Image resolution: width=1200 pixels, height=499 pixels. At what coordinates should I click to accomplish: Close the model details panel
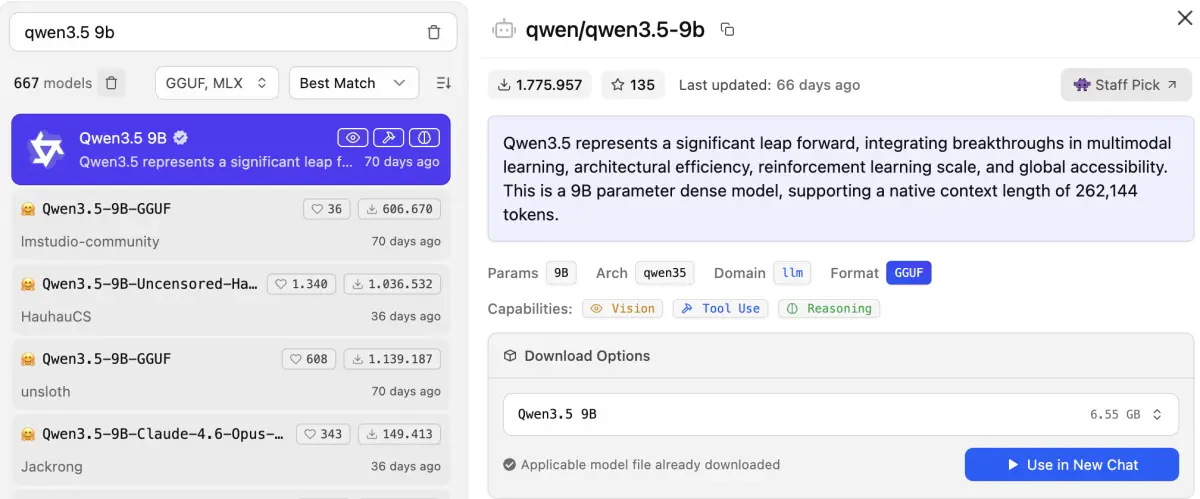pos(1185,17)
